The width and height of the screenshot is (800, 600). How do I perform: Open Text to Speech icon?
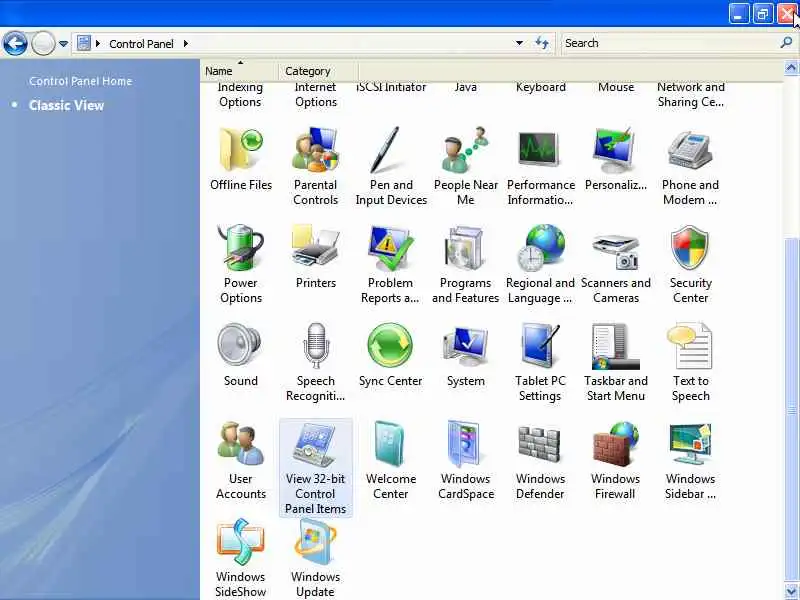(x=689, y=345)
